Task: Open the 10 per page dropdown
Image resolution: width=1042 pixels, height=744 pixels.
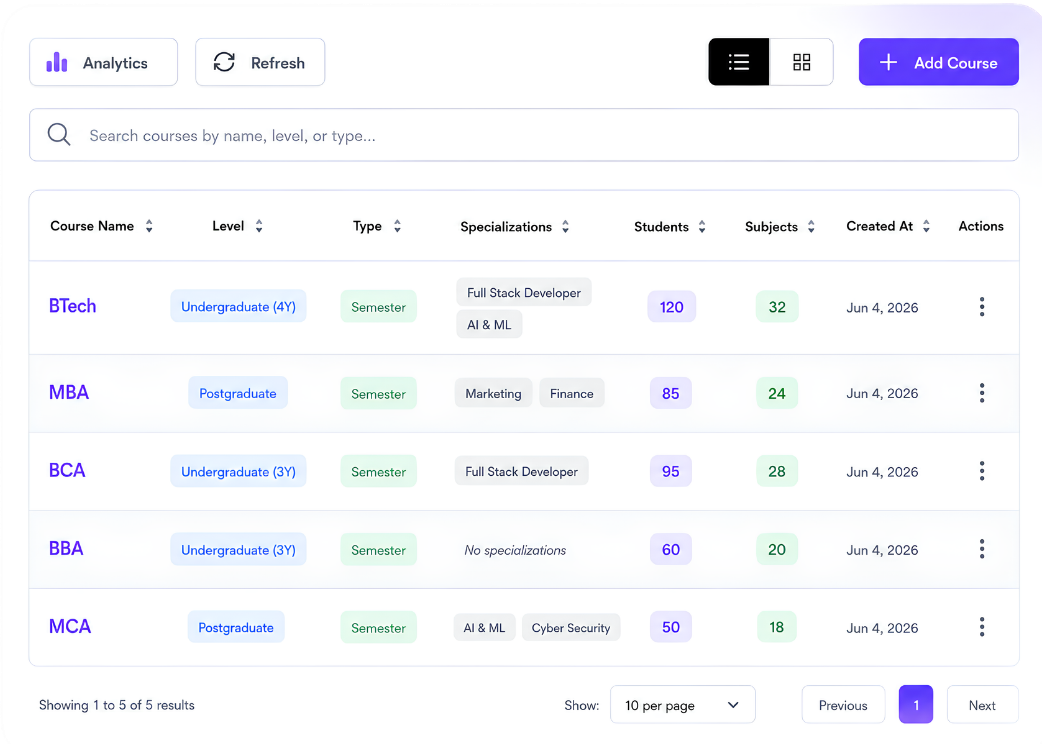Action: click(x=682, y=705)
